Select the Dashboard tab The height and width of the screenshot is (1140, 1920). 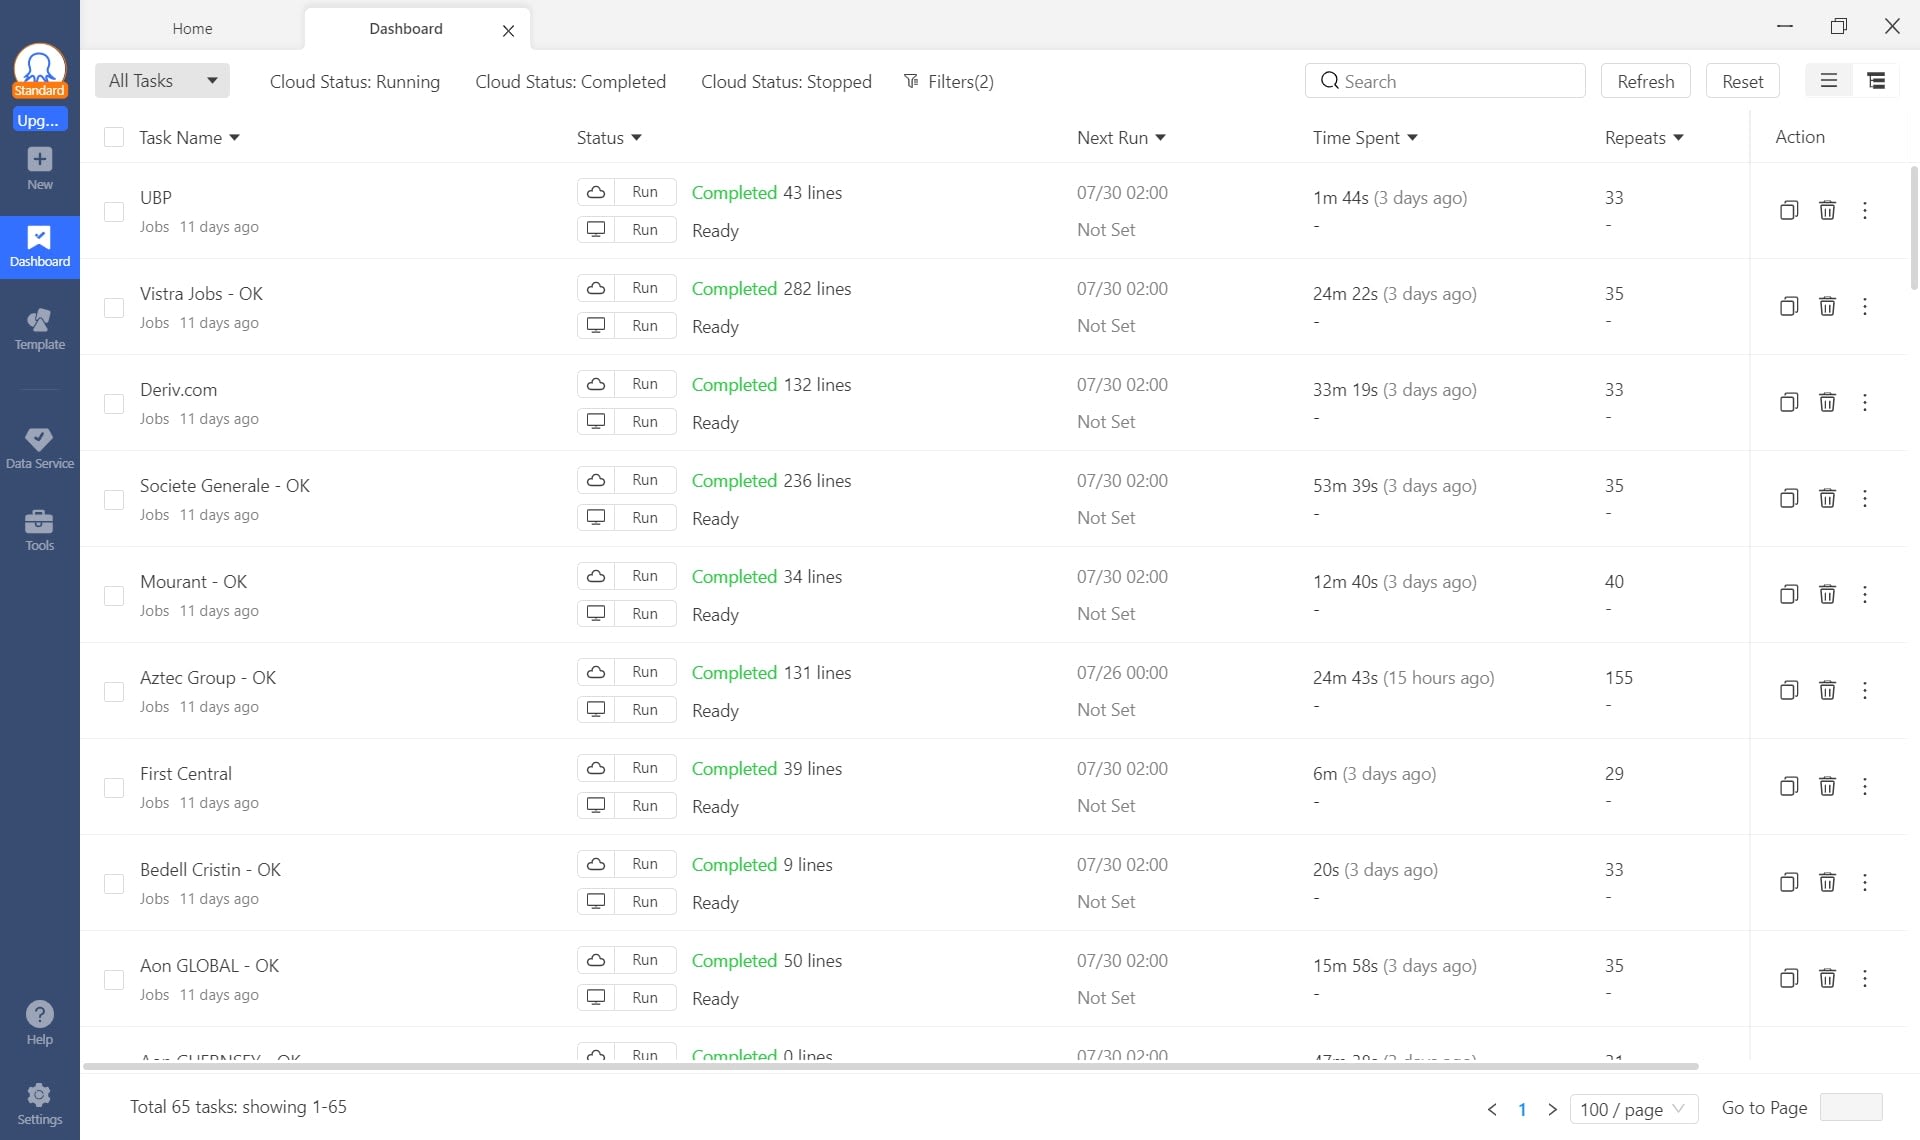[x=406, y=28]
